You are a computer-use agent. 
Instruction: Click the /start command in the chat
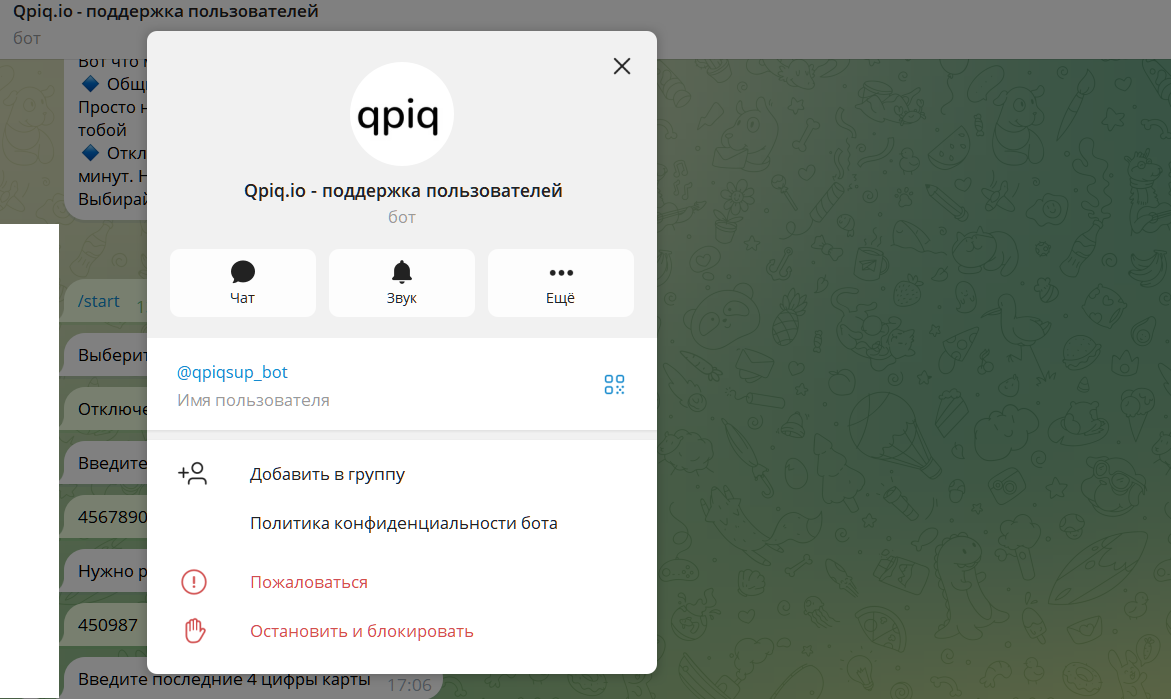(99, 301)
